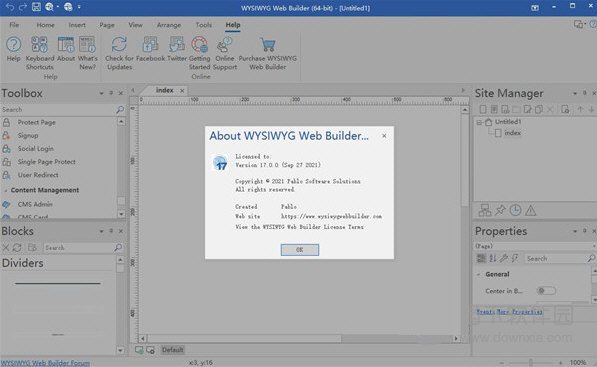
Task: Collapse the Untitled1 node in Site Manager
Action: point(480,122)
